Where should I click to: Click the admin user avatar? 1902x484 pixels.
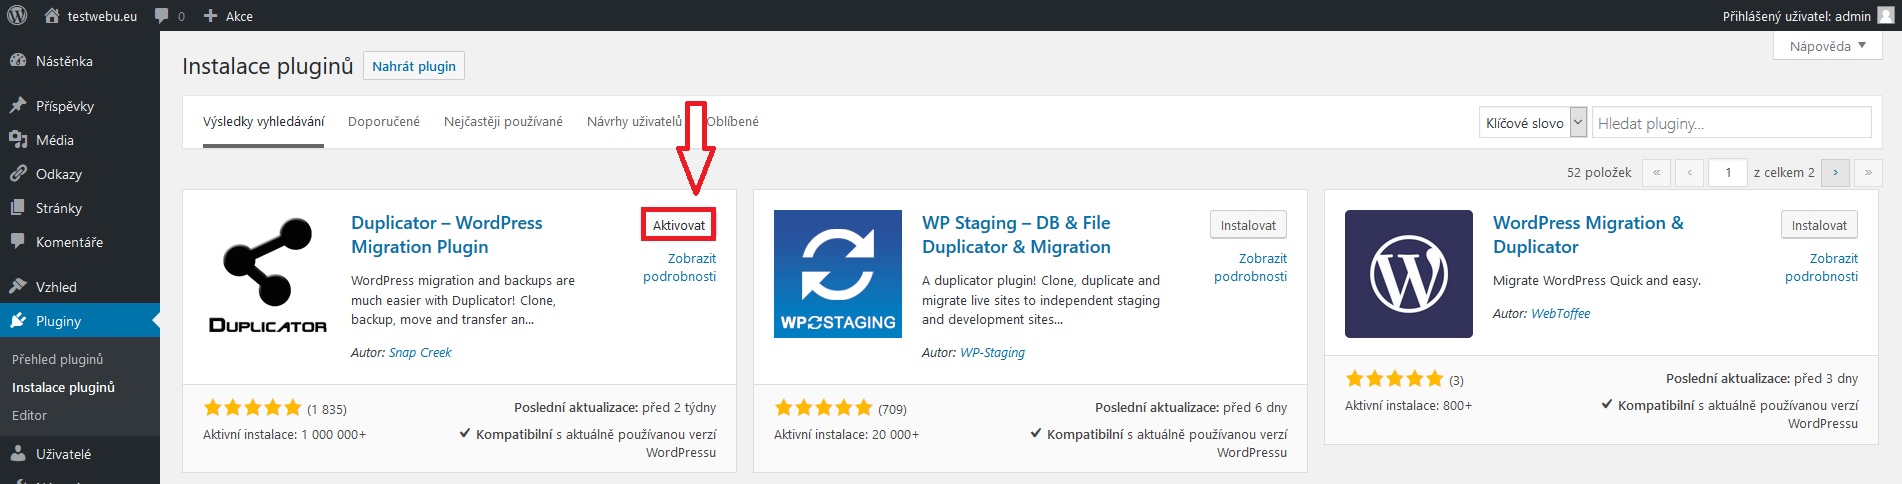[x=1885, y=15]
